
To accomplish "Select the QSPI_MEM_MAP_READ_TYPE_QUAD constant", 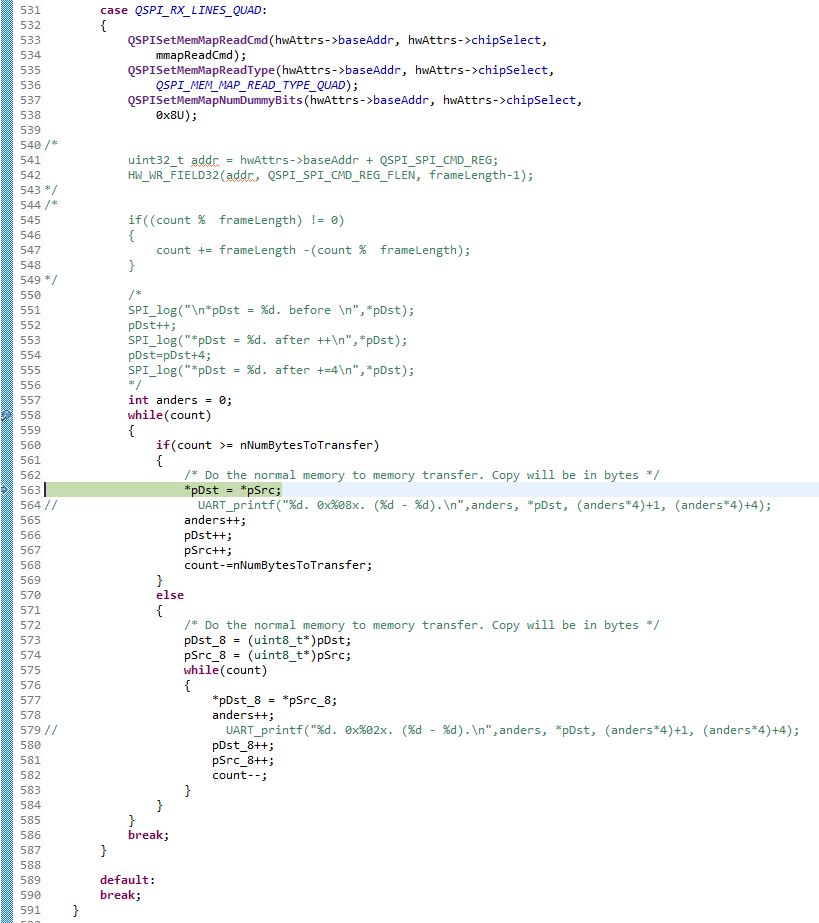I will (x=250, y=85).
